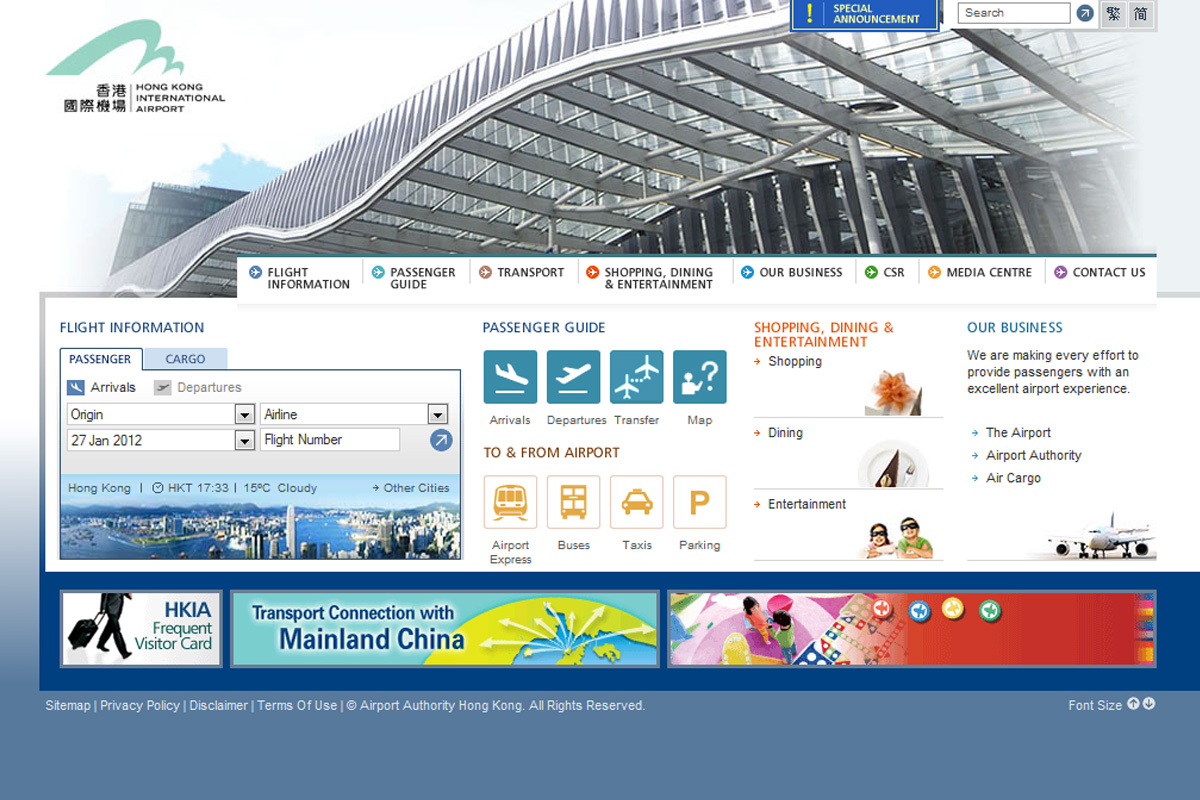Open the CSR menu
The image size is (1200, 800).
pyautogui.click(x=885, y=272)
